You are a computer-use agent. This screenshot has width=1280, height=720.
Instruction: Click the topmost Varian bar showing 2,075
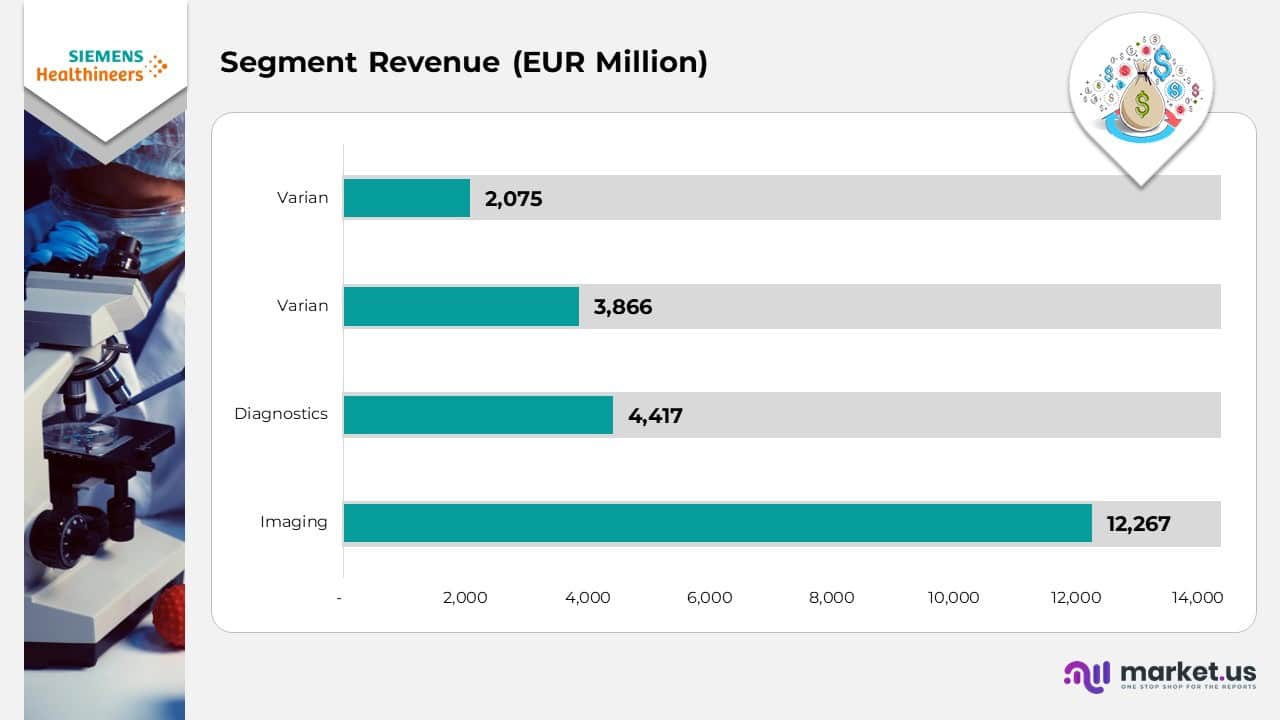(405, 197)
